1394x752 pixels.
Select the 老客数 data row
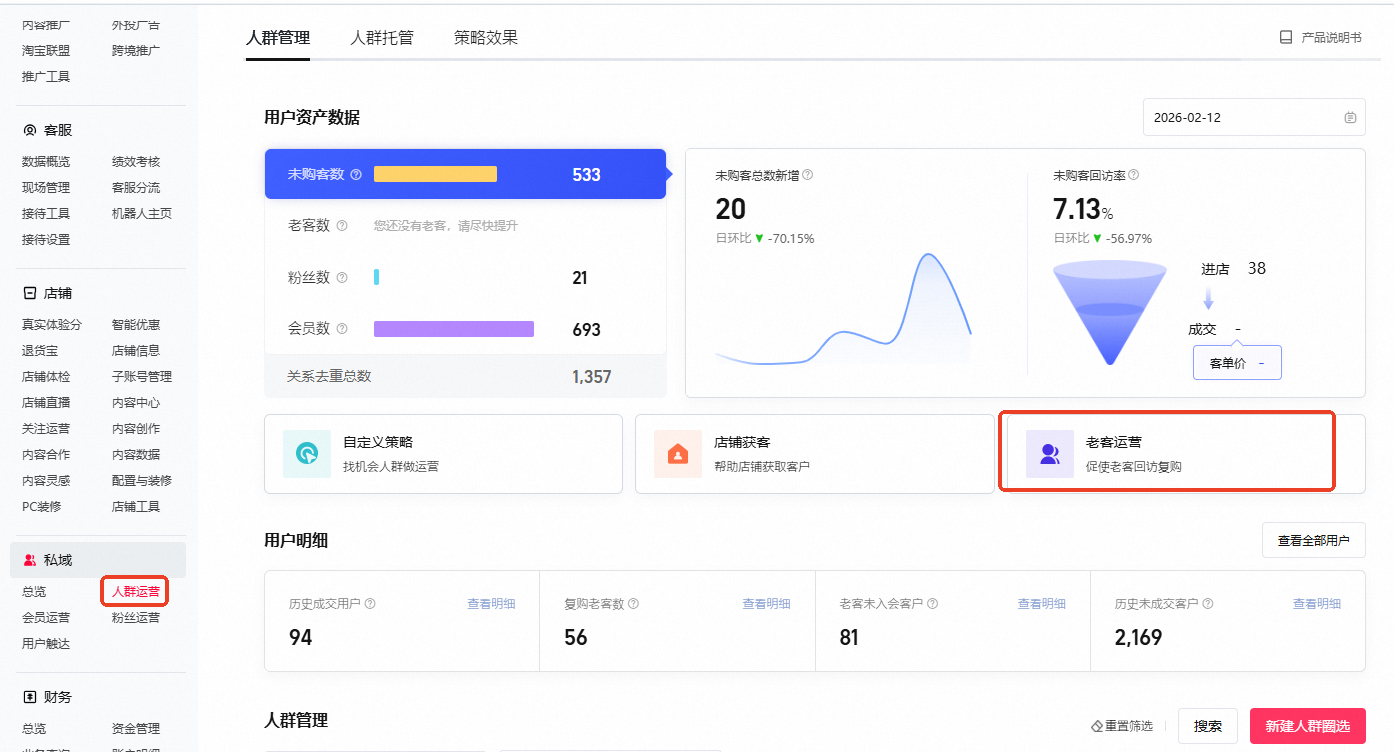point(465,226)
